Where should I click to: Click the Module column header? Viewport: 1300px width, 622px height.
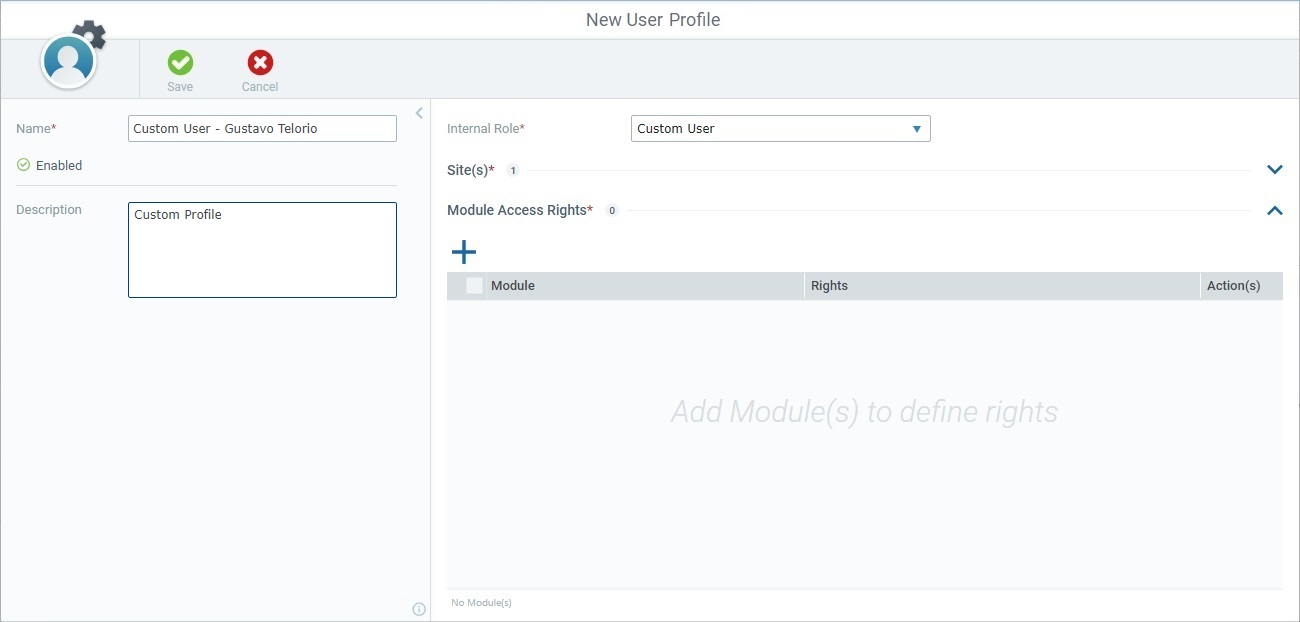click(512, 285)
